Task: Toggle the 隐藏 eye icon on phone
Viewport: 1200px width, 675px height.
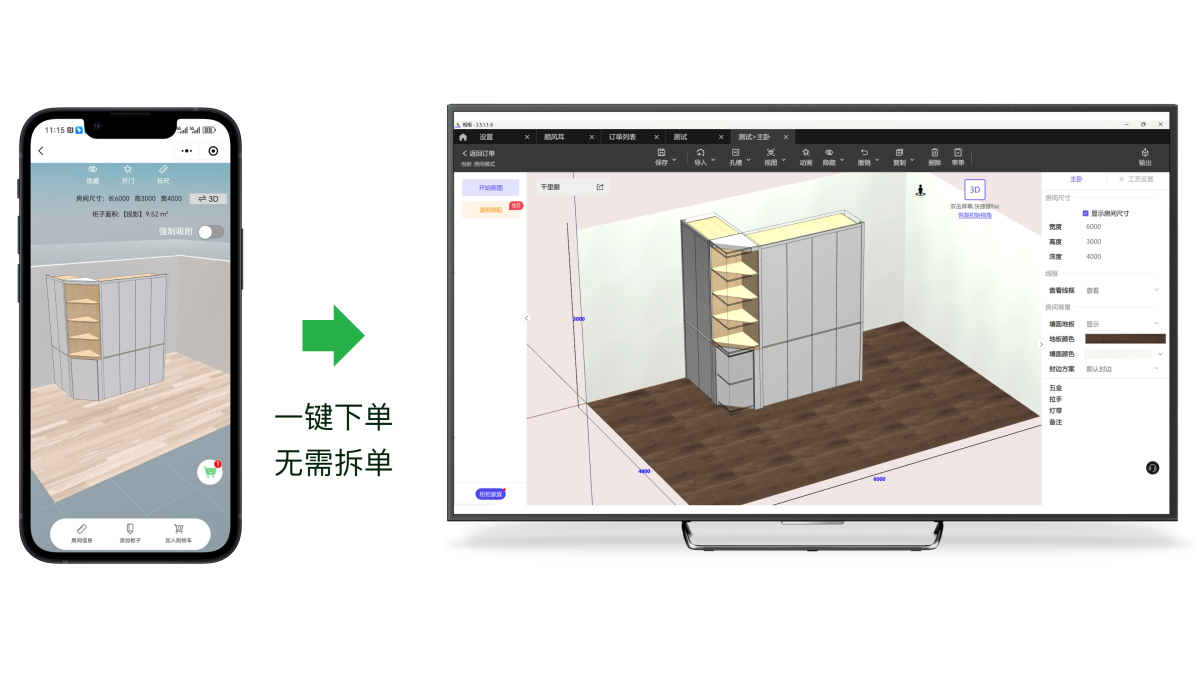Action: (93, 170)
